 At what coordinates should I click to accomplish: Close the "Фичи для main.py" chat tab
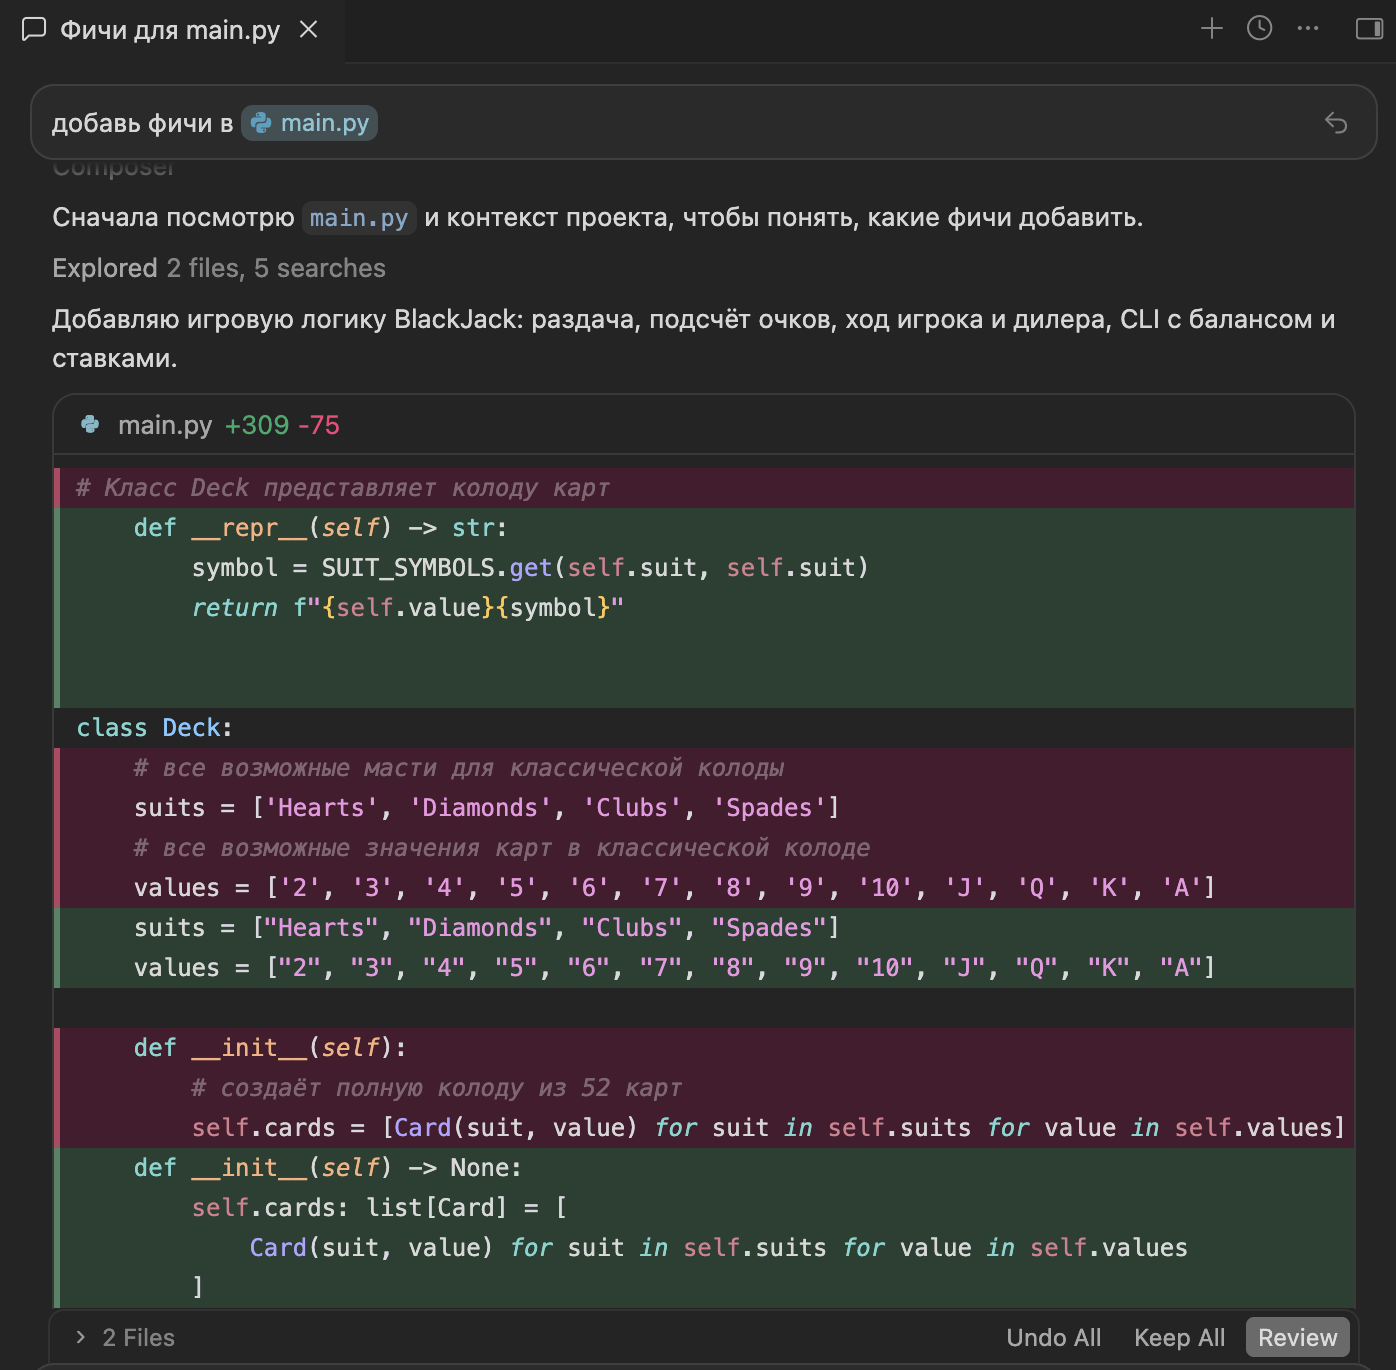[309, 30]
